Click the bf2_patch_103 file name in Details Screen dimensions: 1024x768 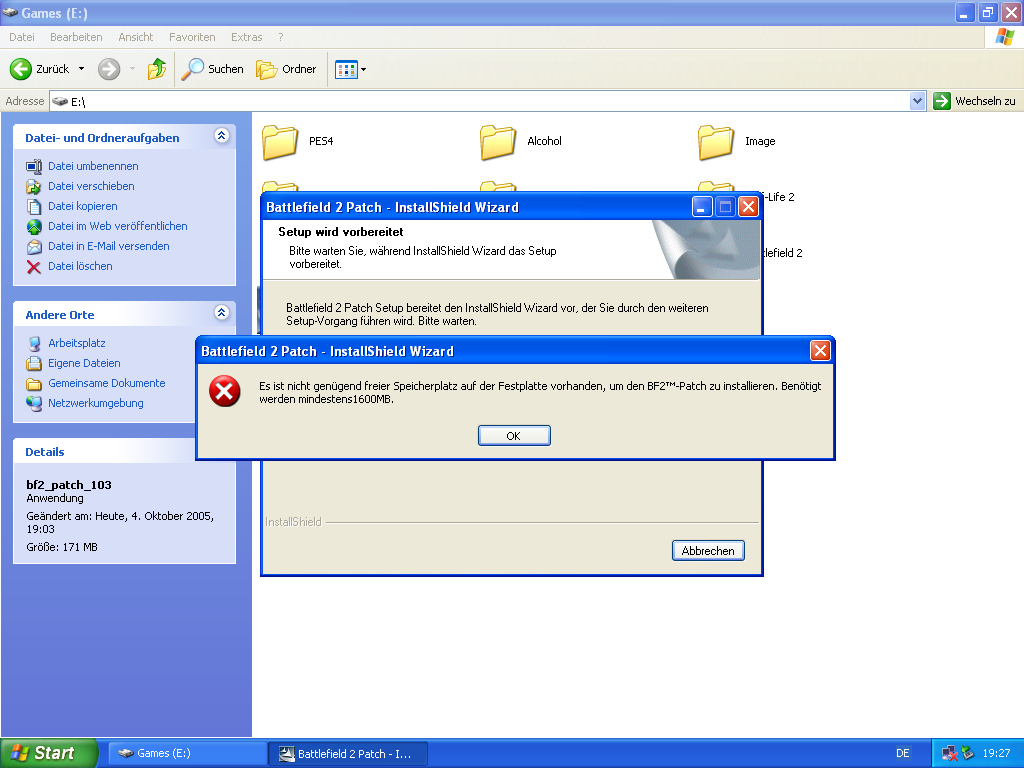point(69,485)
